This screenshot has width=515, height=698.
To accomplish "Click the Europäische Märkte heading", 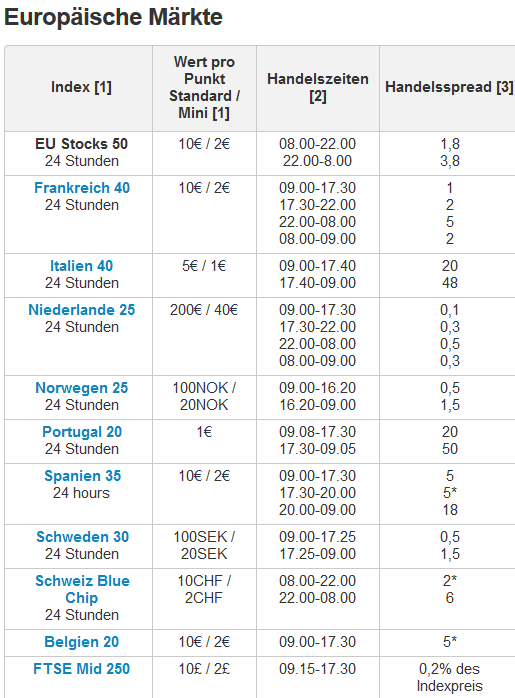I will pyautogui.click(x=113, y=17).
